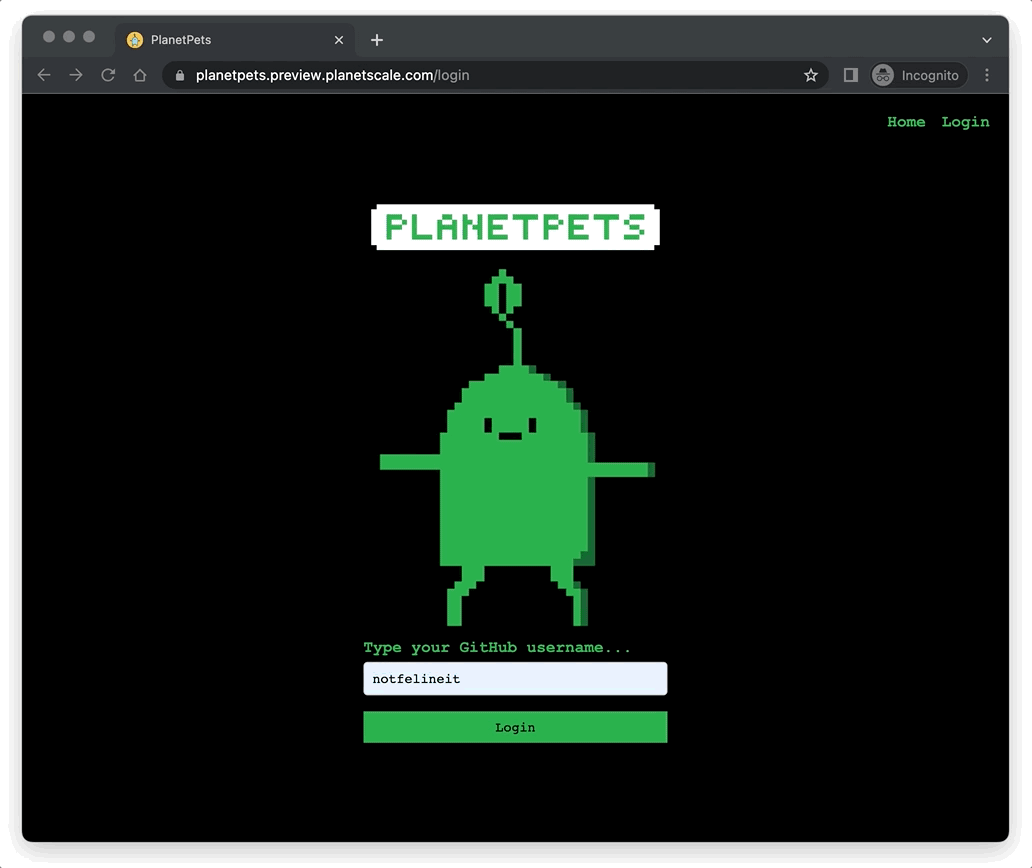Expand the tab search chevron
The width and height of the screenshot is (1032, 868).
pyautogui.click(x=987, y=40)
